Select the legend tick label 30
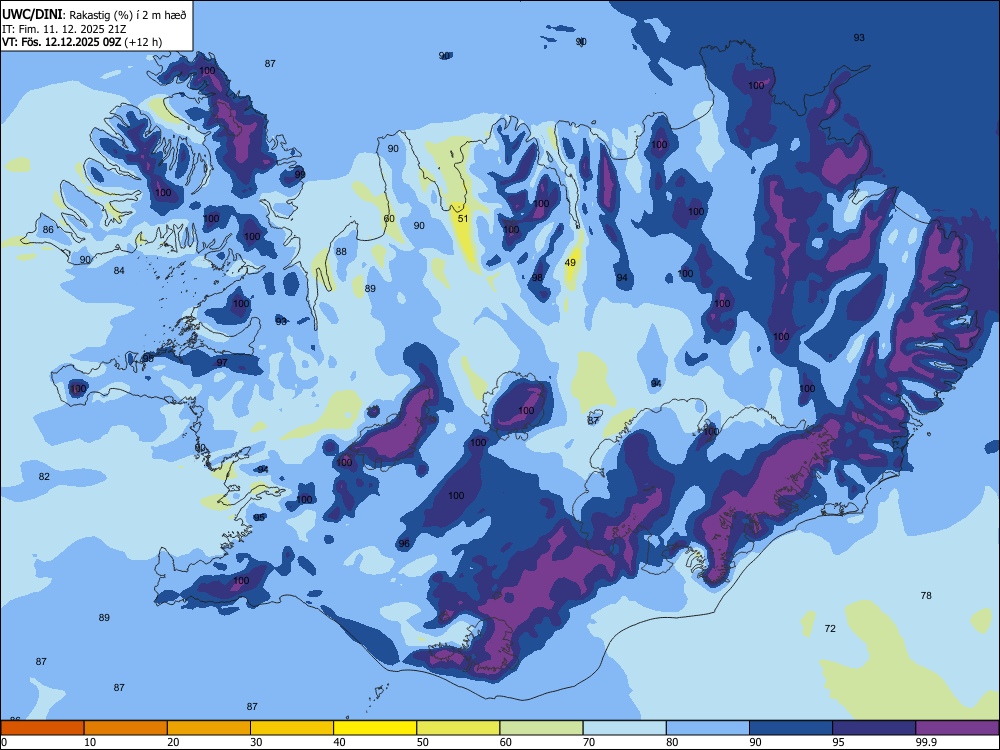The width and height of the screenshot is (1000, 750). pyautogui.click(x=256, y=742)
